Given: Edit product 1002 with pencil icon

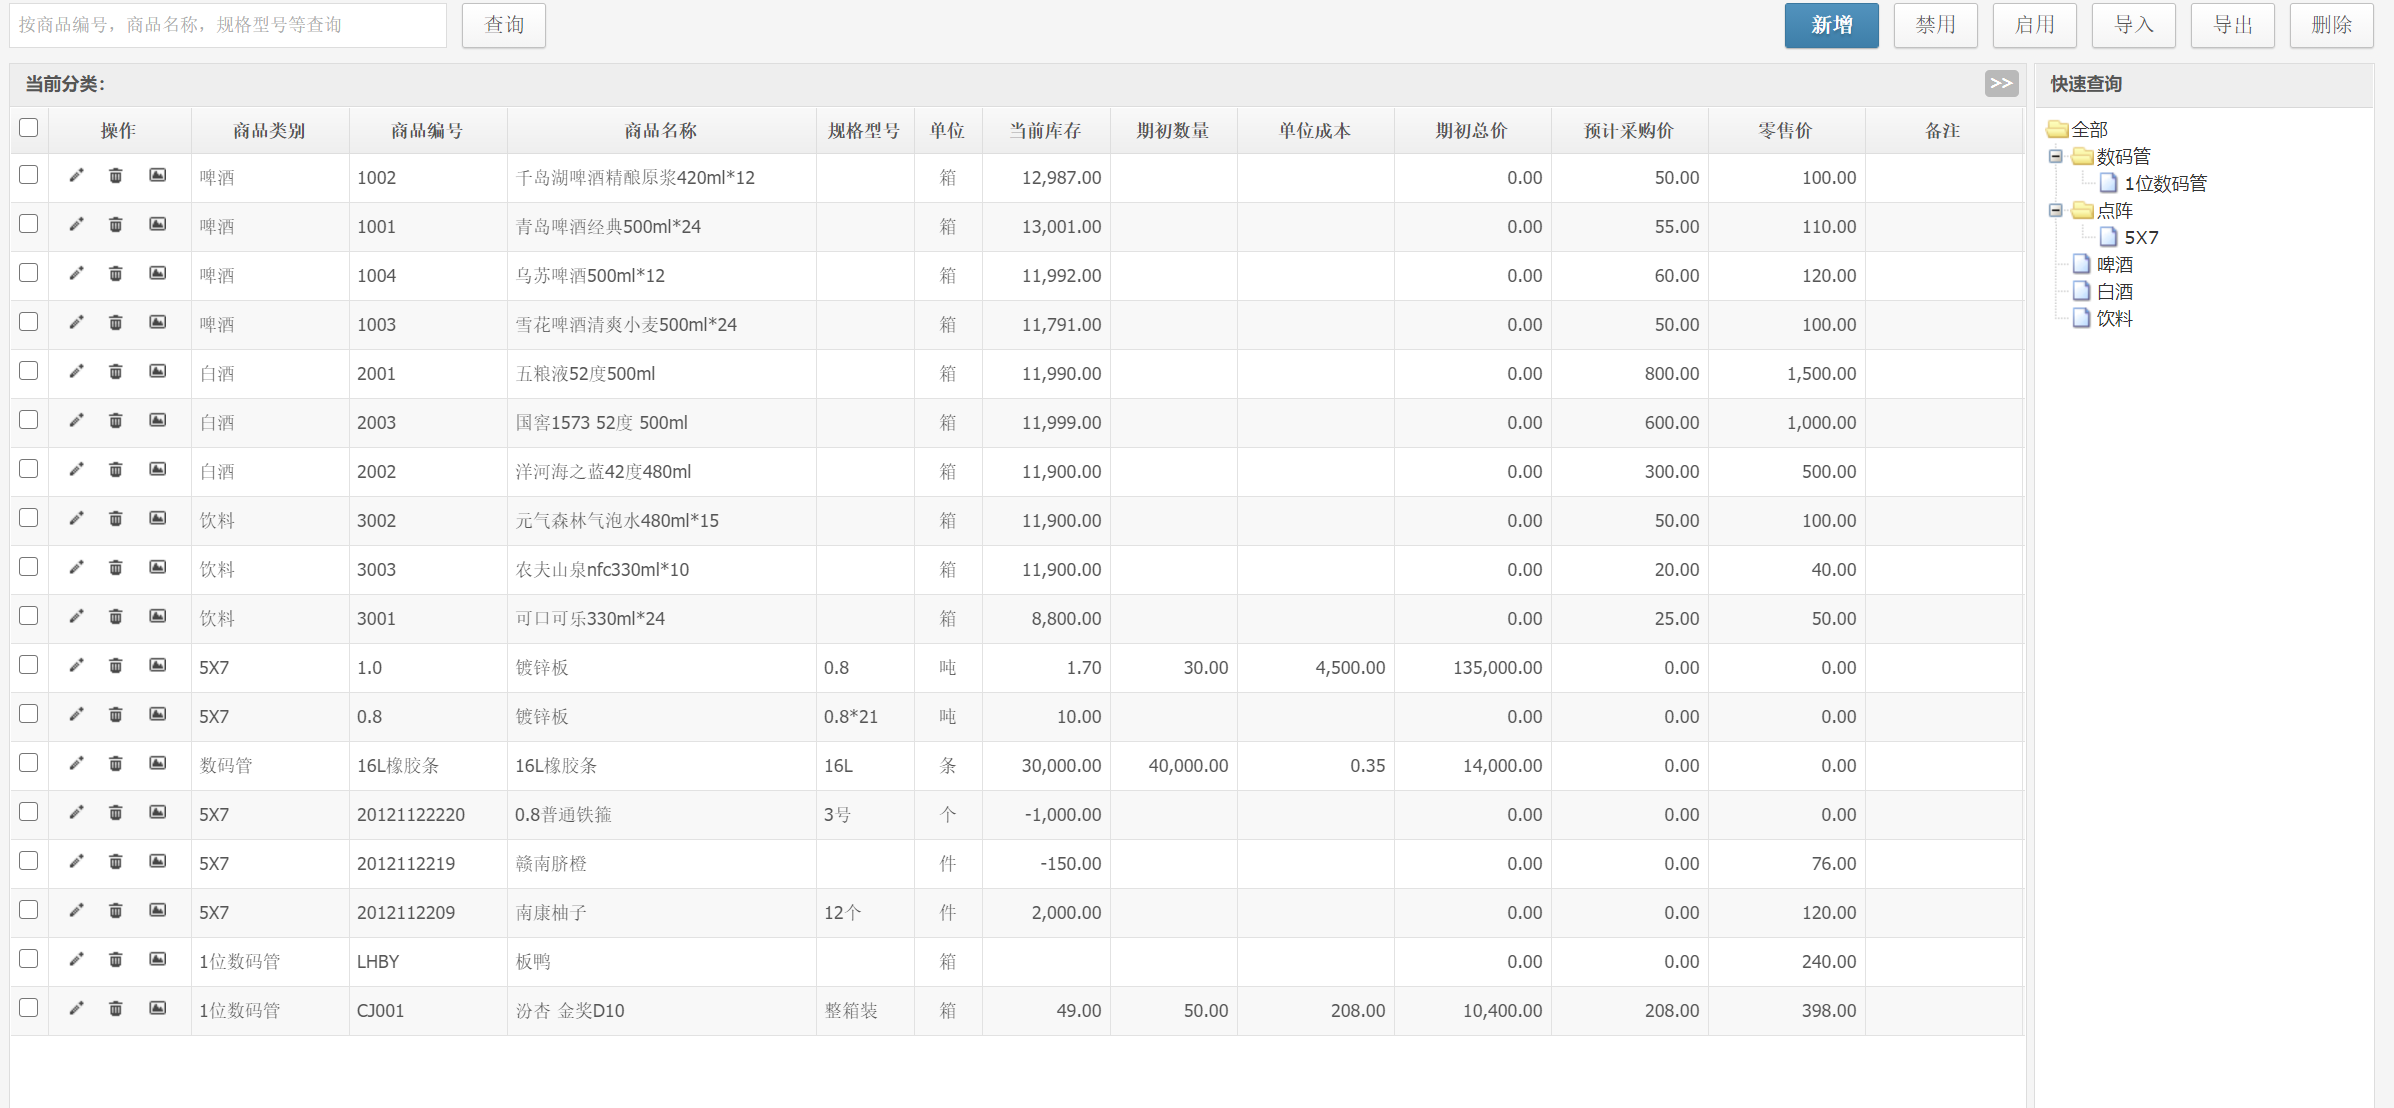Looking at the screenshot, I should coord(76,176).
